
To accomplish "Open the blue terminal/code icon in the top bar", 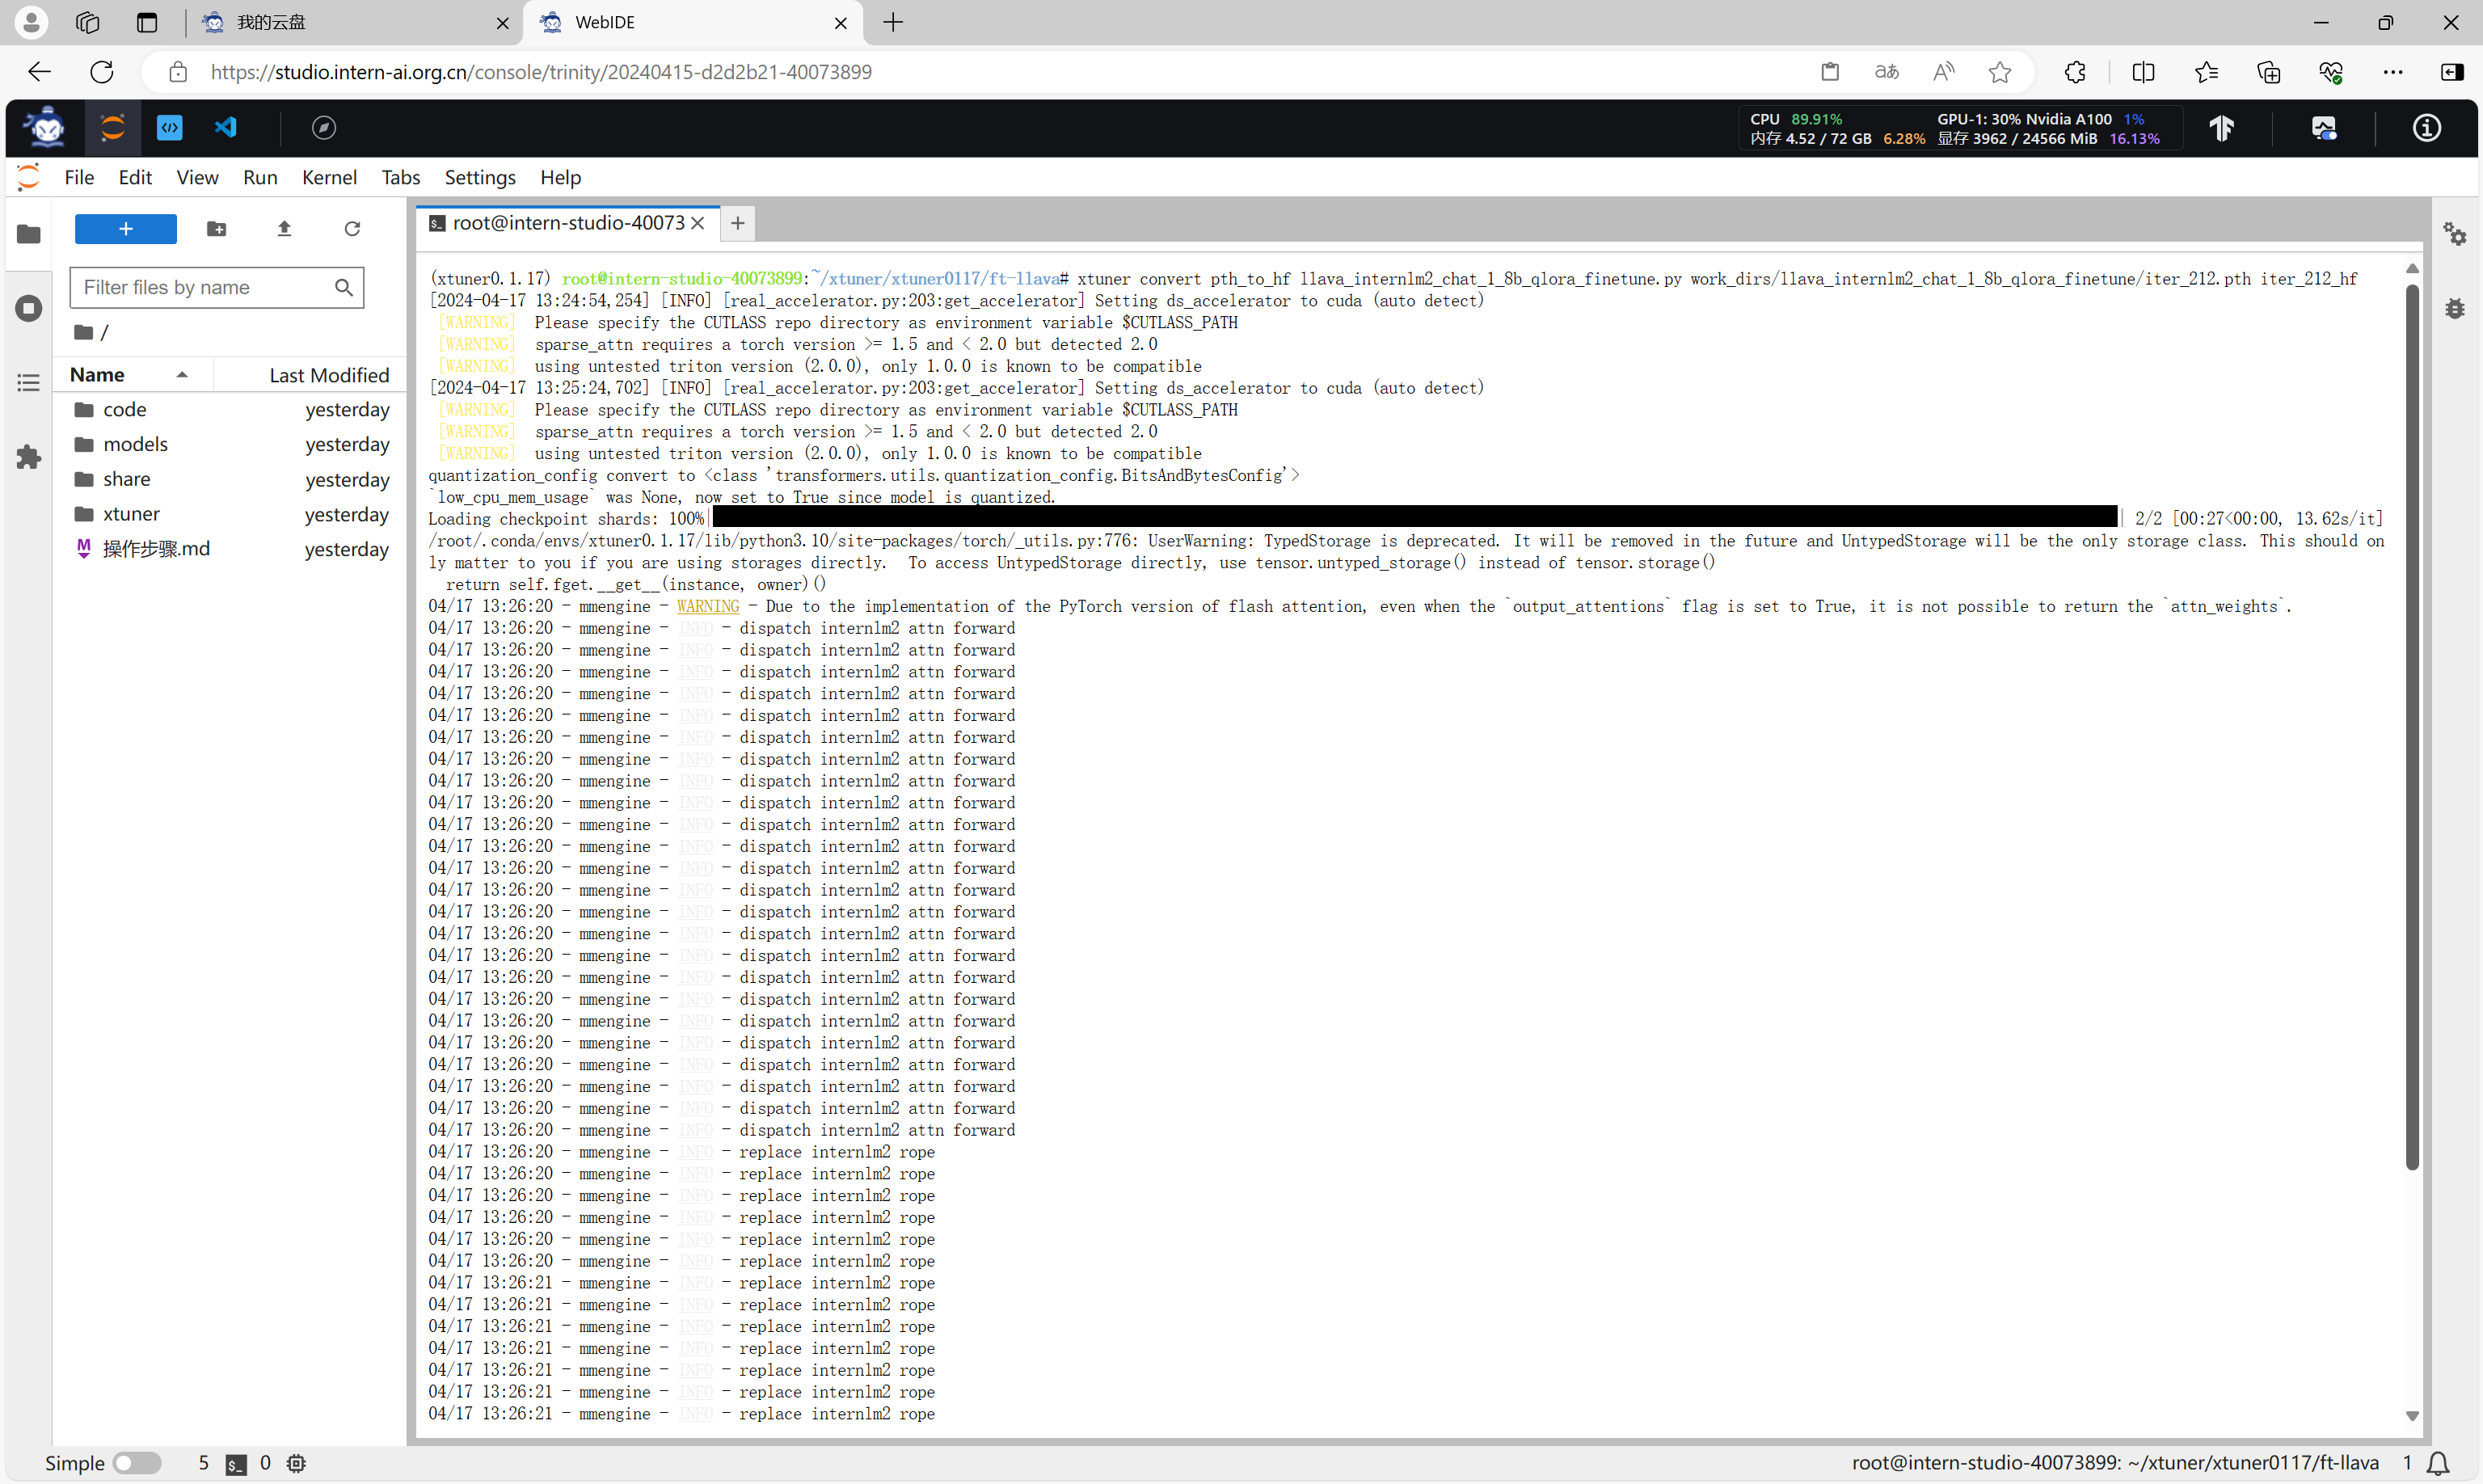I will click(170, 127).
